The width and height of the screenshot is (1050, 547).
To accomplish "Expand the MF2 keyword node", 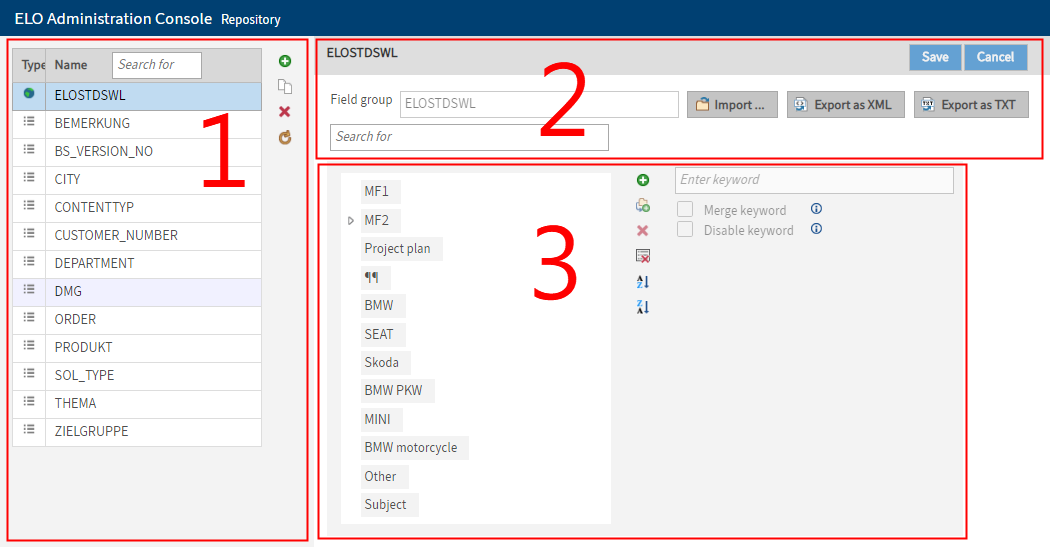I will (351, 220).
